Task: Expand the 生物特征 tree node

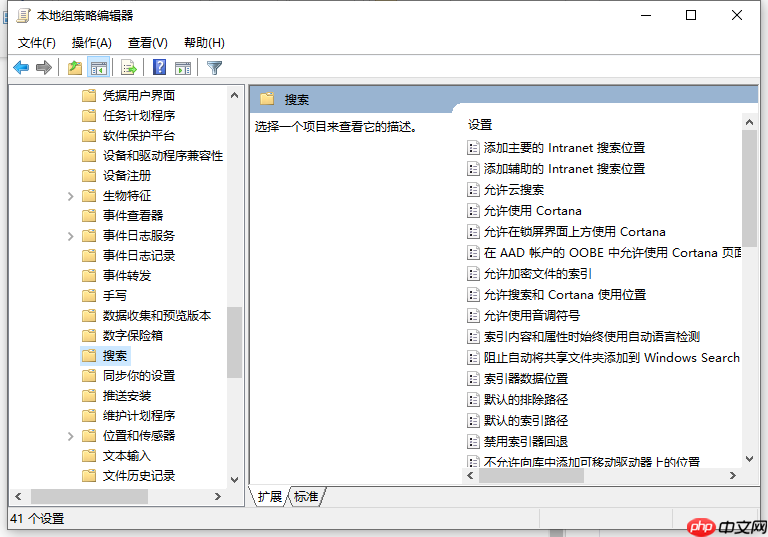Action: point(71,196)
